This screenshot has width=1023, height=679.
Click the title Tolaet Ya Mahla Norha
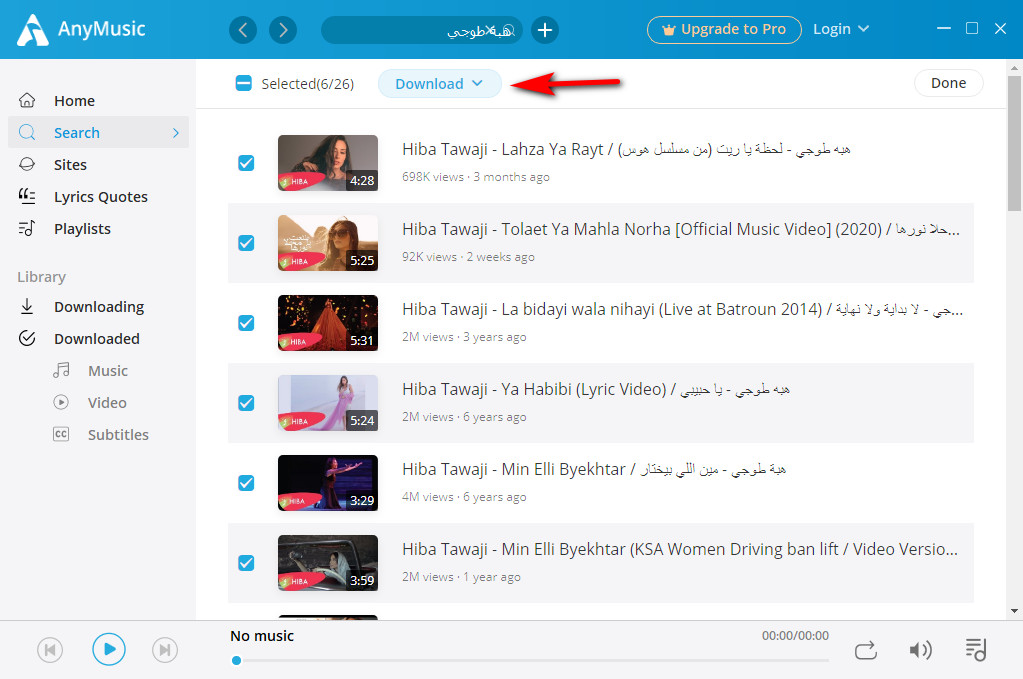pos(680,230)
